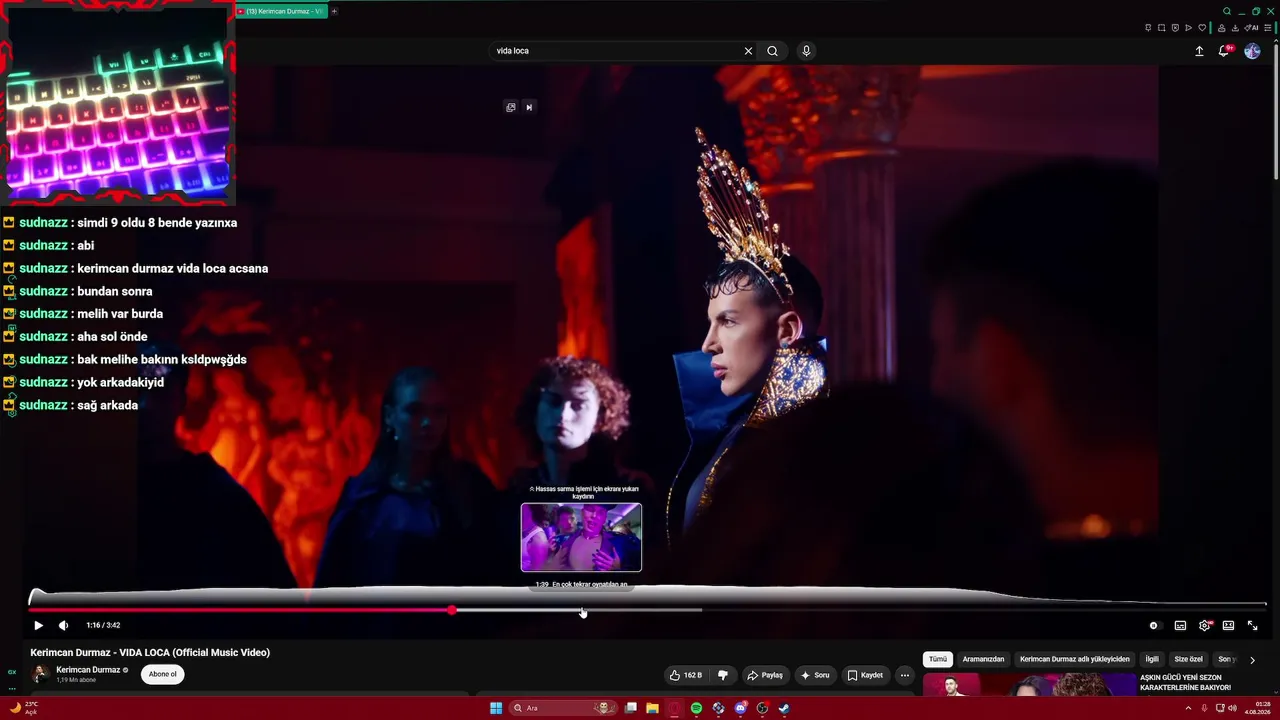Select the Size özel filter chip

click(1188, 659)
